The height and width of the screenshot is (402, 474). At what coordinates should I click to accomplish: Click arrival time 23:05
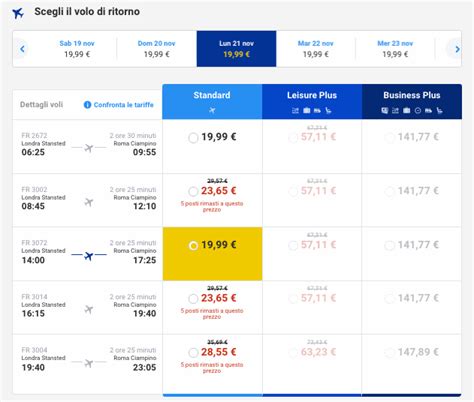tap(144, 367)
